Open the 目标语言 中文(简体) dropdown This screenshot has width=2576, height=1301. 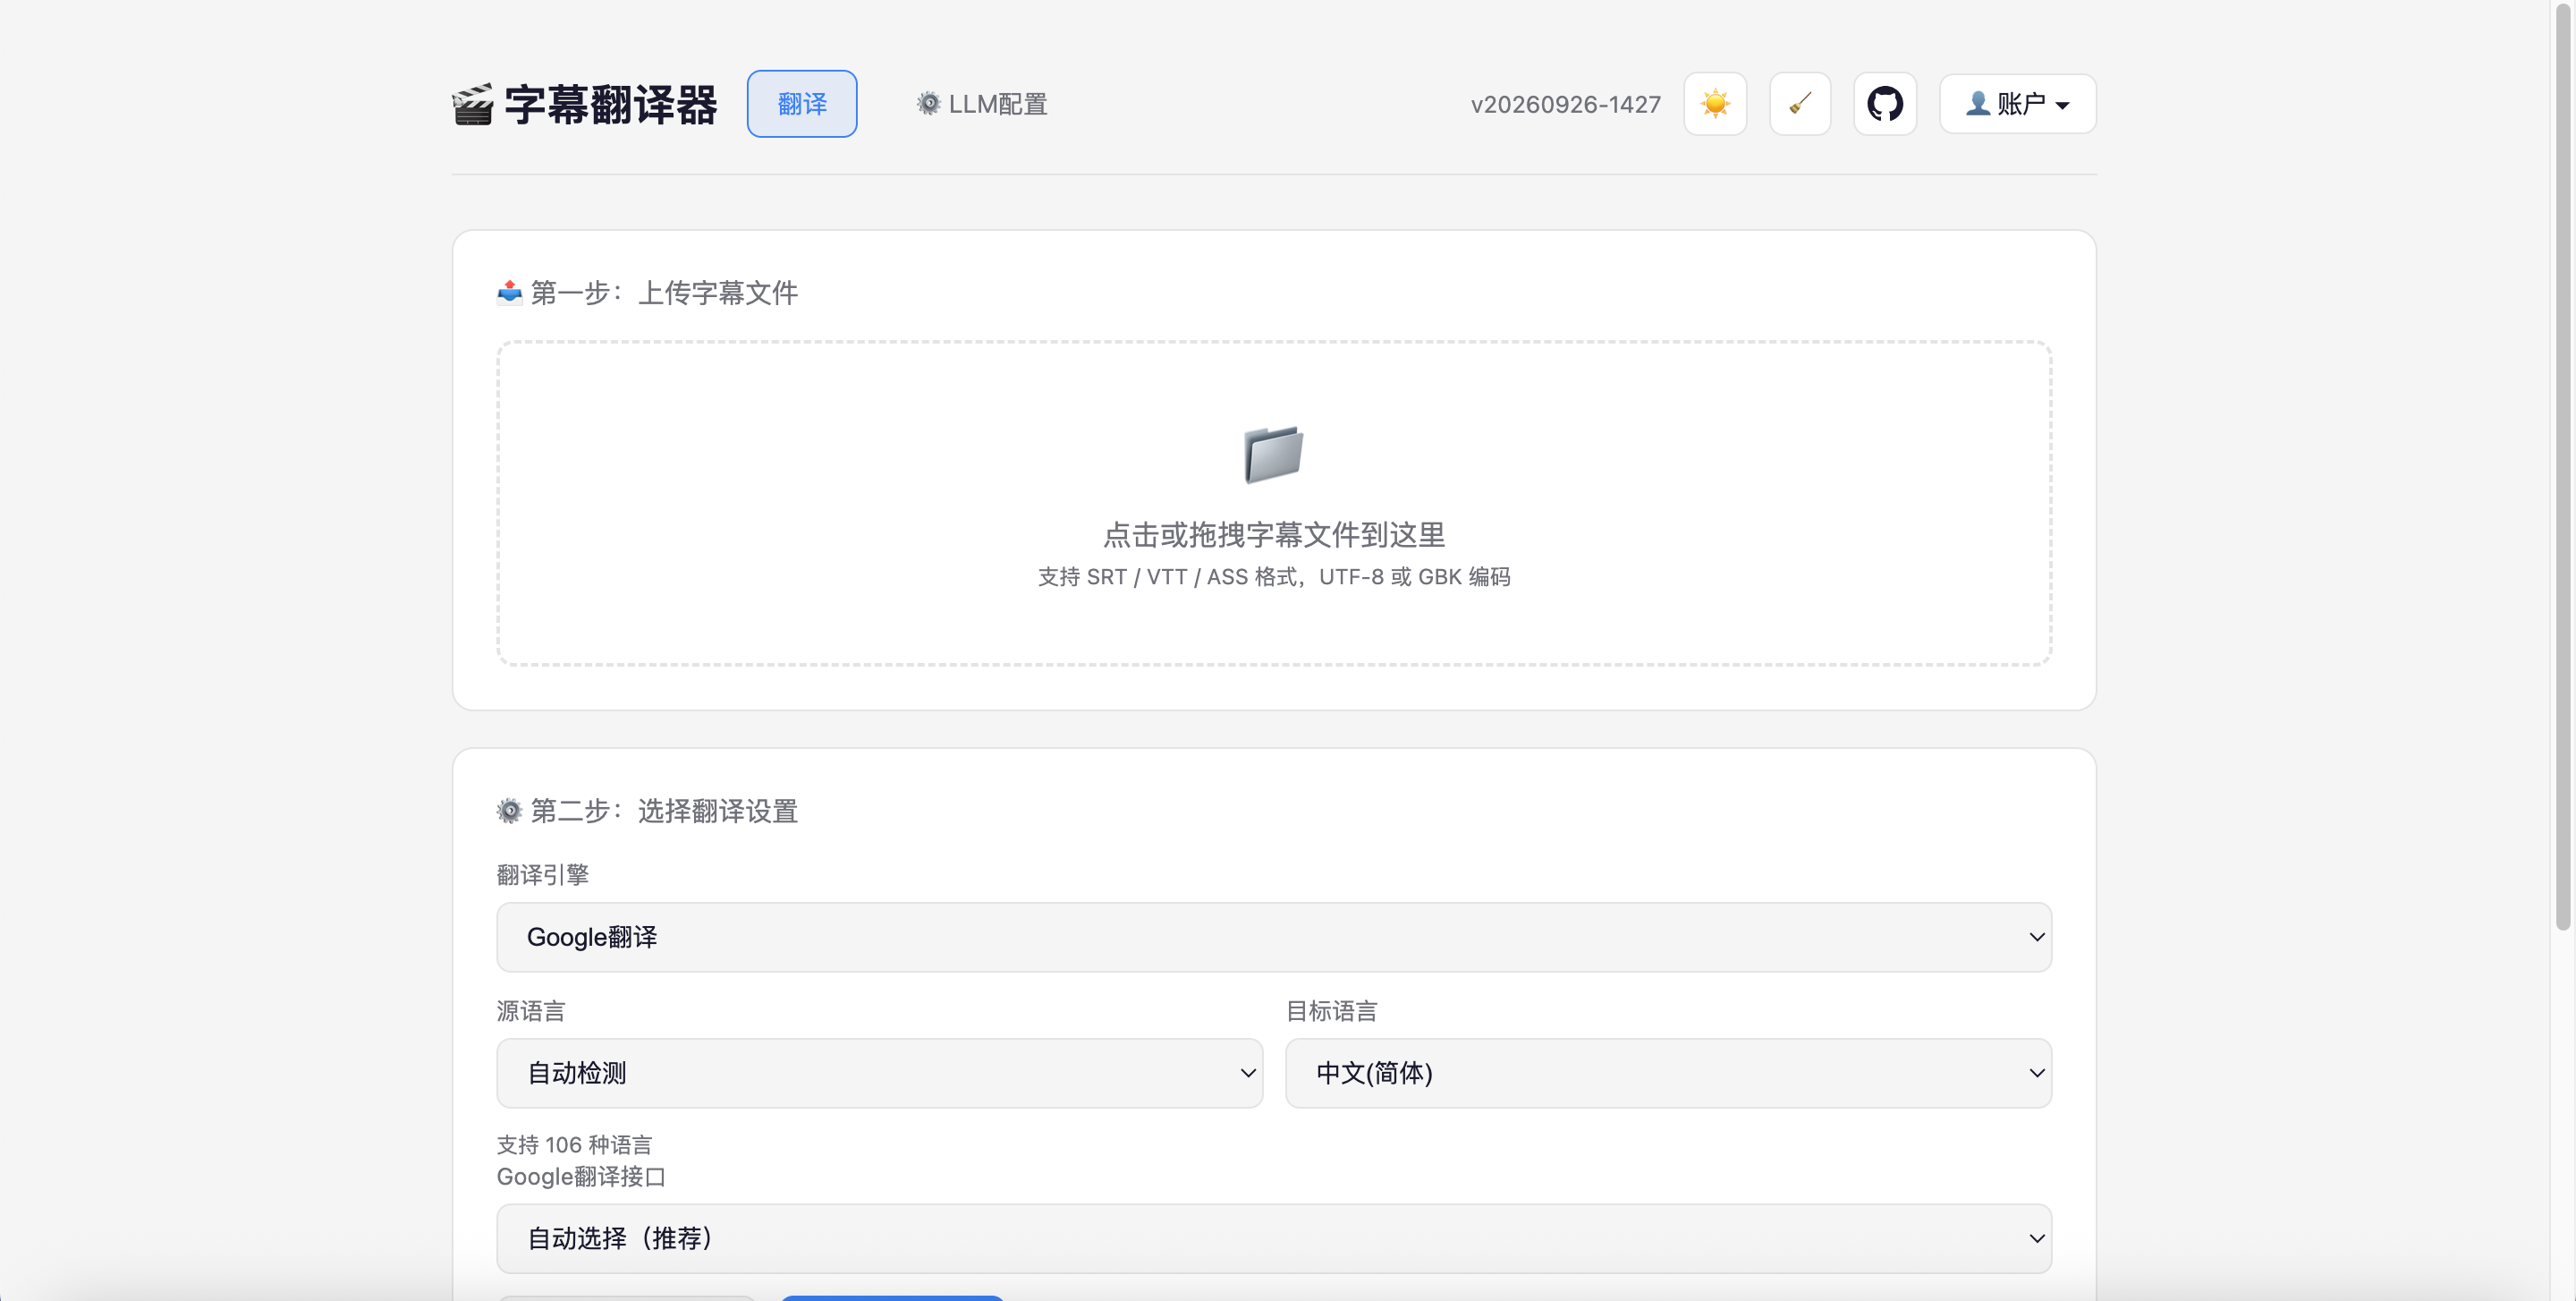click(1669, 1073)
